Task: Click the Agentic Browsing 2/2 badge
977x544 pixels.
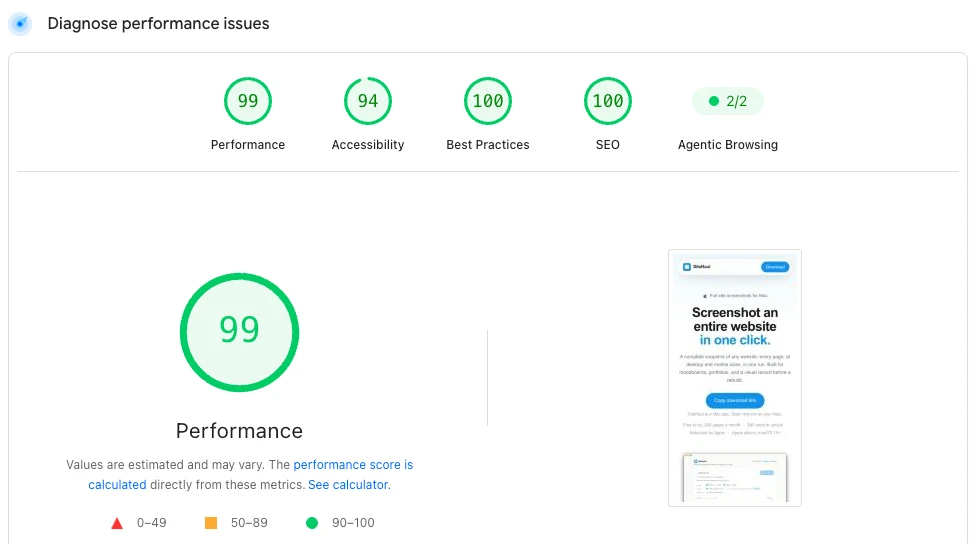Action: (728, 101)
